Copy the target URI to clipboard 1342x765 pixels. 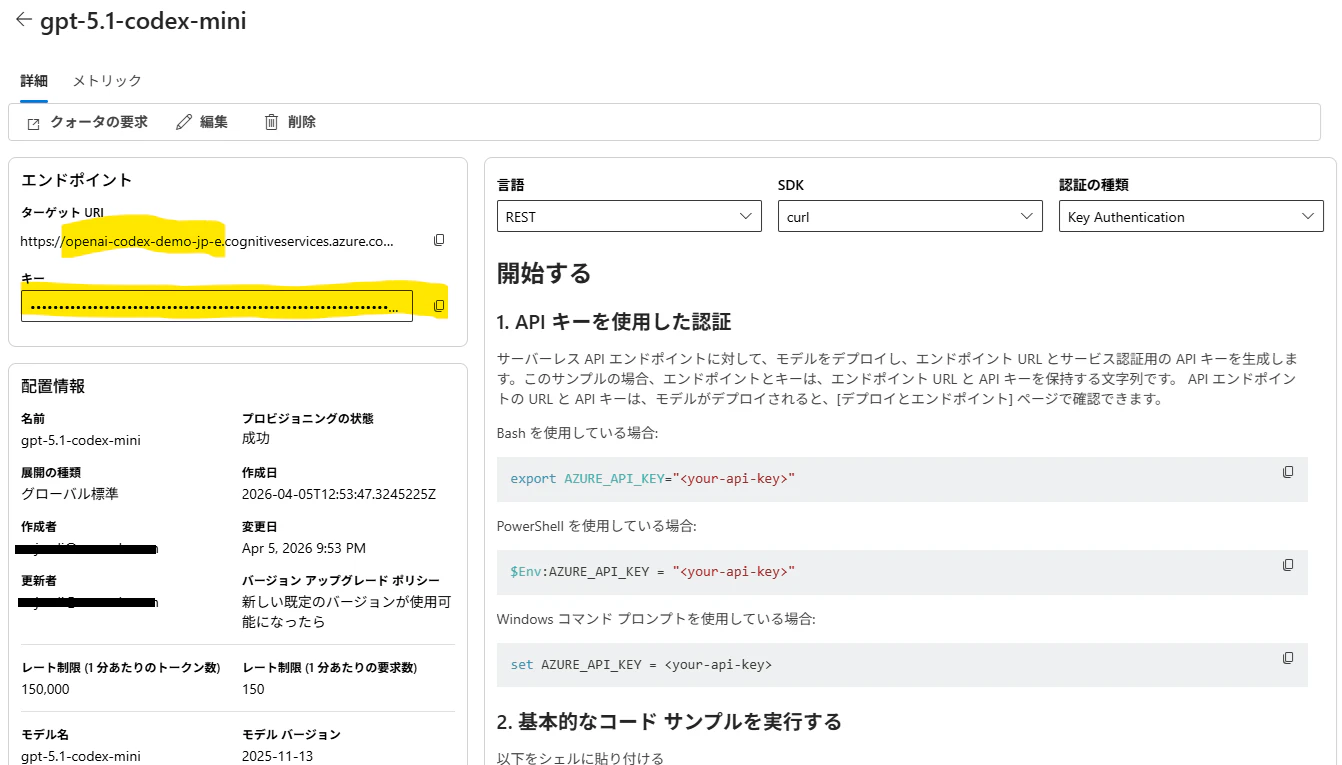(x=439, y=240)
